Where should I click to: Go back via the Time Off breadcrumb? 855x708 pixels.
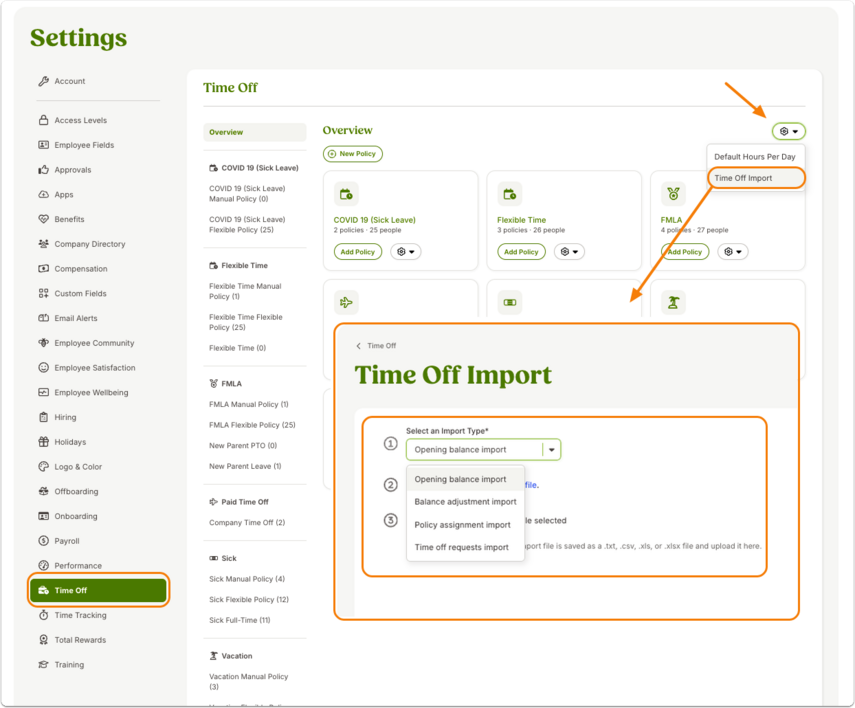coord(376,346)
